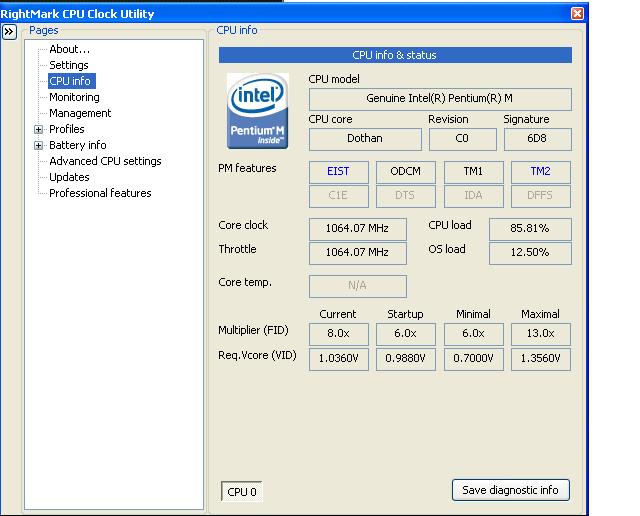
Task: Click the greyed DTS feature indicator
Action: pyautogui.click(x=405, y=196)
